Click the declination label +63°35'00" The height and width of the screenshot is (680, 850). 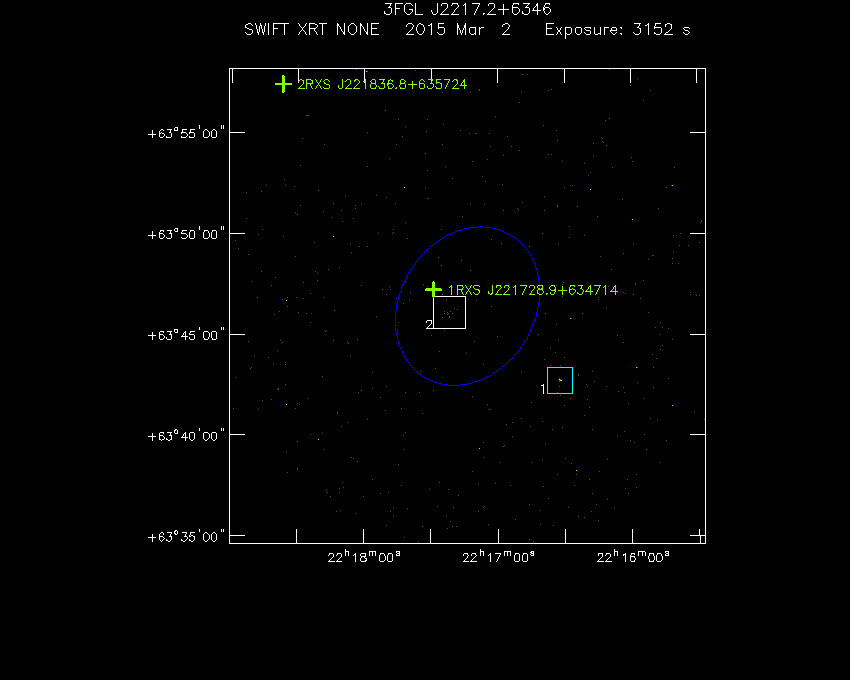[x=186, y=536]
